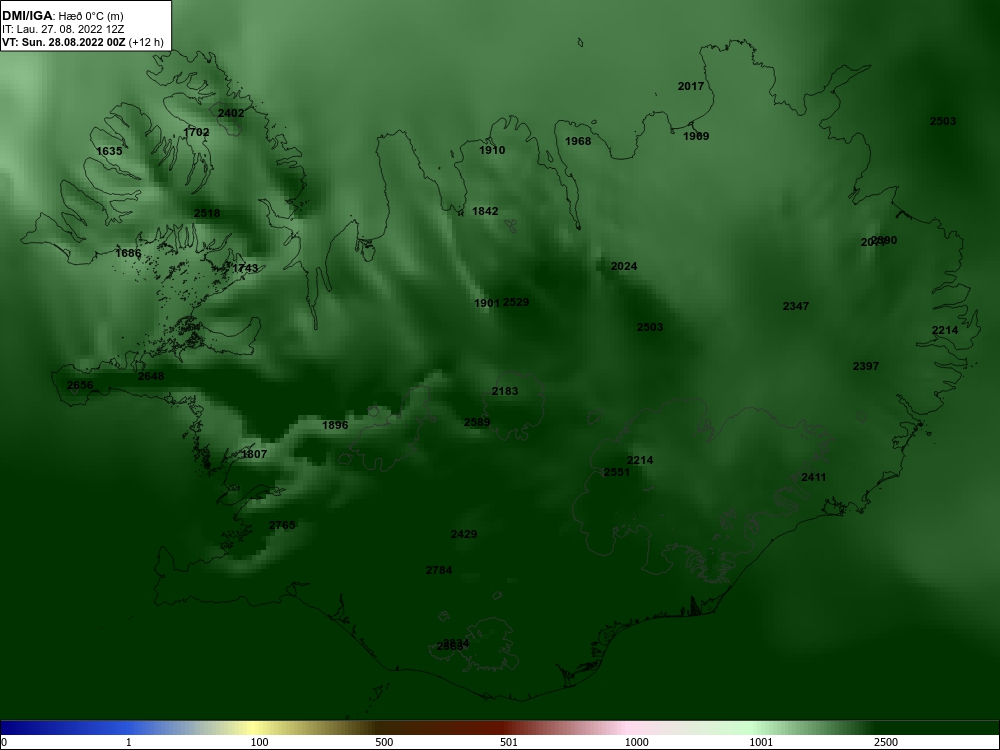Click the map title 'DMI/IGA: Hæð 0°C (m)'
This screenshot has height=750, width=1000.
click(x=62, y=16)
